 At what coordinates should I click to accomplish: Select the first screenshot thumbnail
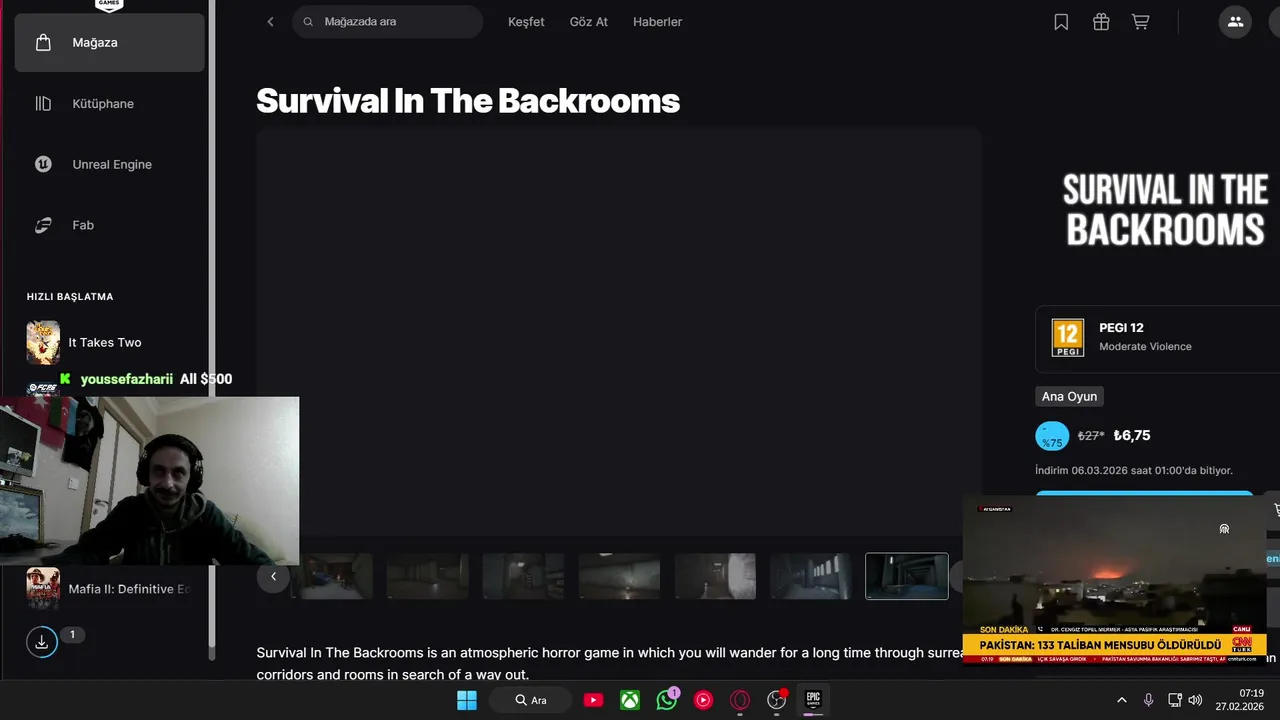coord(331,577)
